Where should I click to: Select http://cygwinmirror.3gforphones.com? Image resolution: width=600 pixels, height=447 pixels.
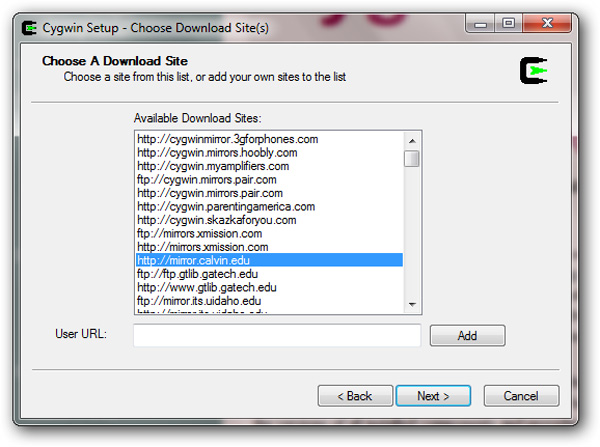point(269,139)
